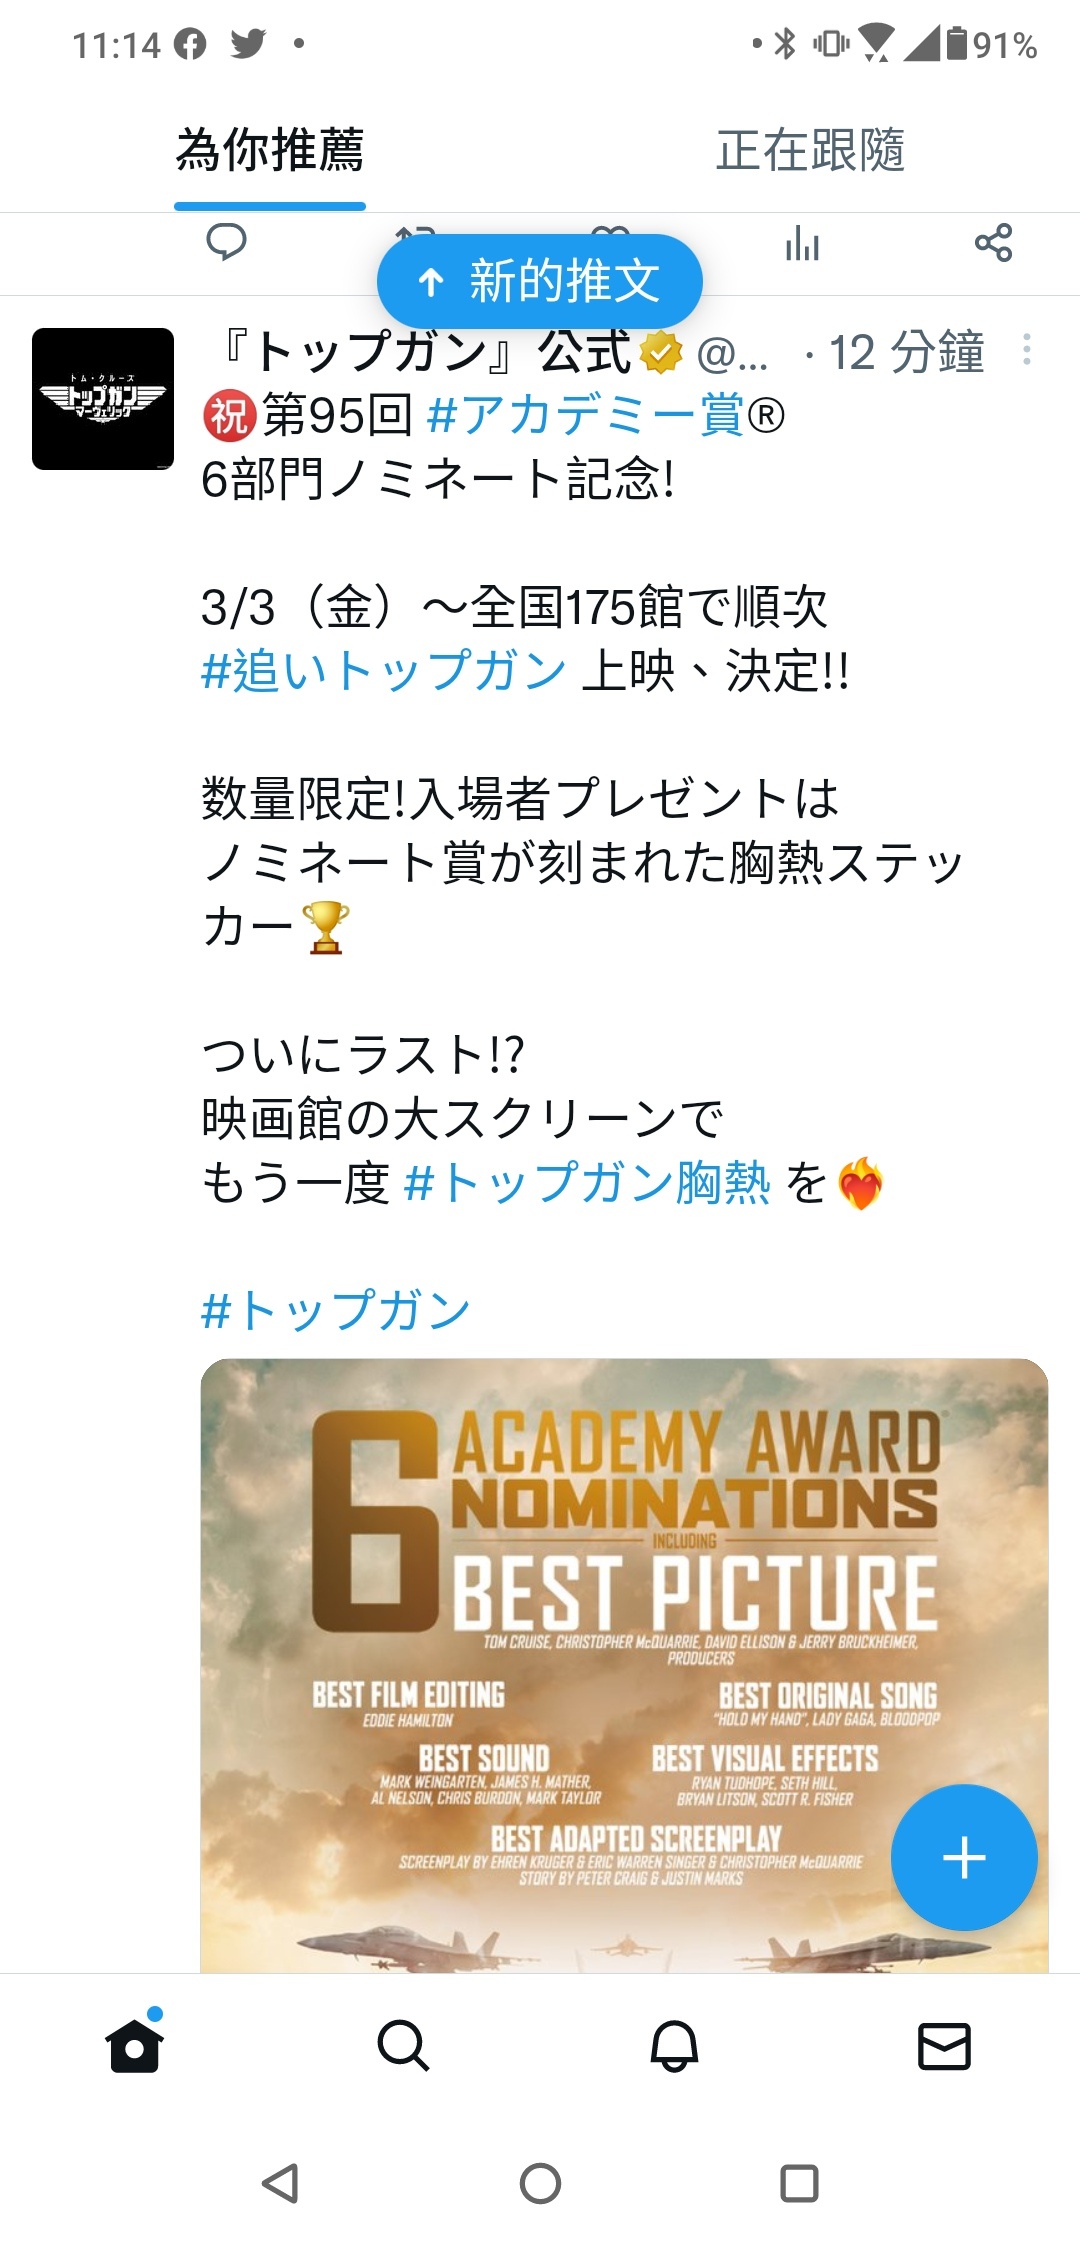Open 『トップガン』公式 account name
Viewport: 1080px width, 2246px height.
tap(425, 352)
